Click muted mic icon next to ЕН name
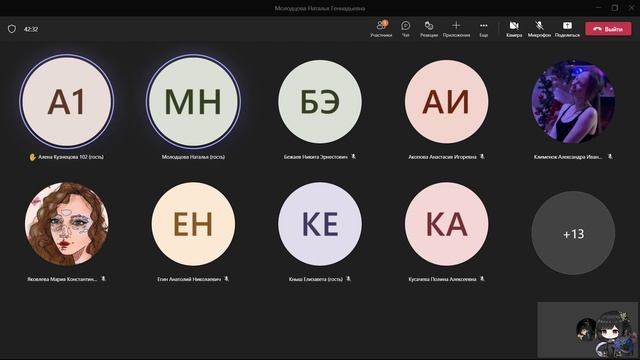The width and height of the screenshot is (640, 360). (x=227, y=279)
